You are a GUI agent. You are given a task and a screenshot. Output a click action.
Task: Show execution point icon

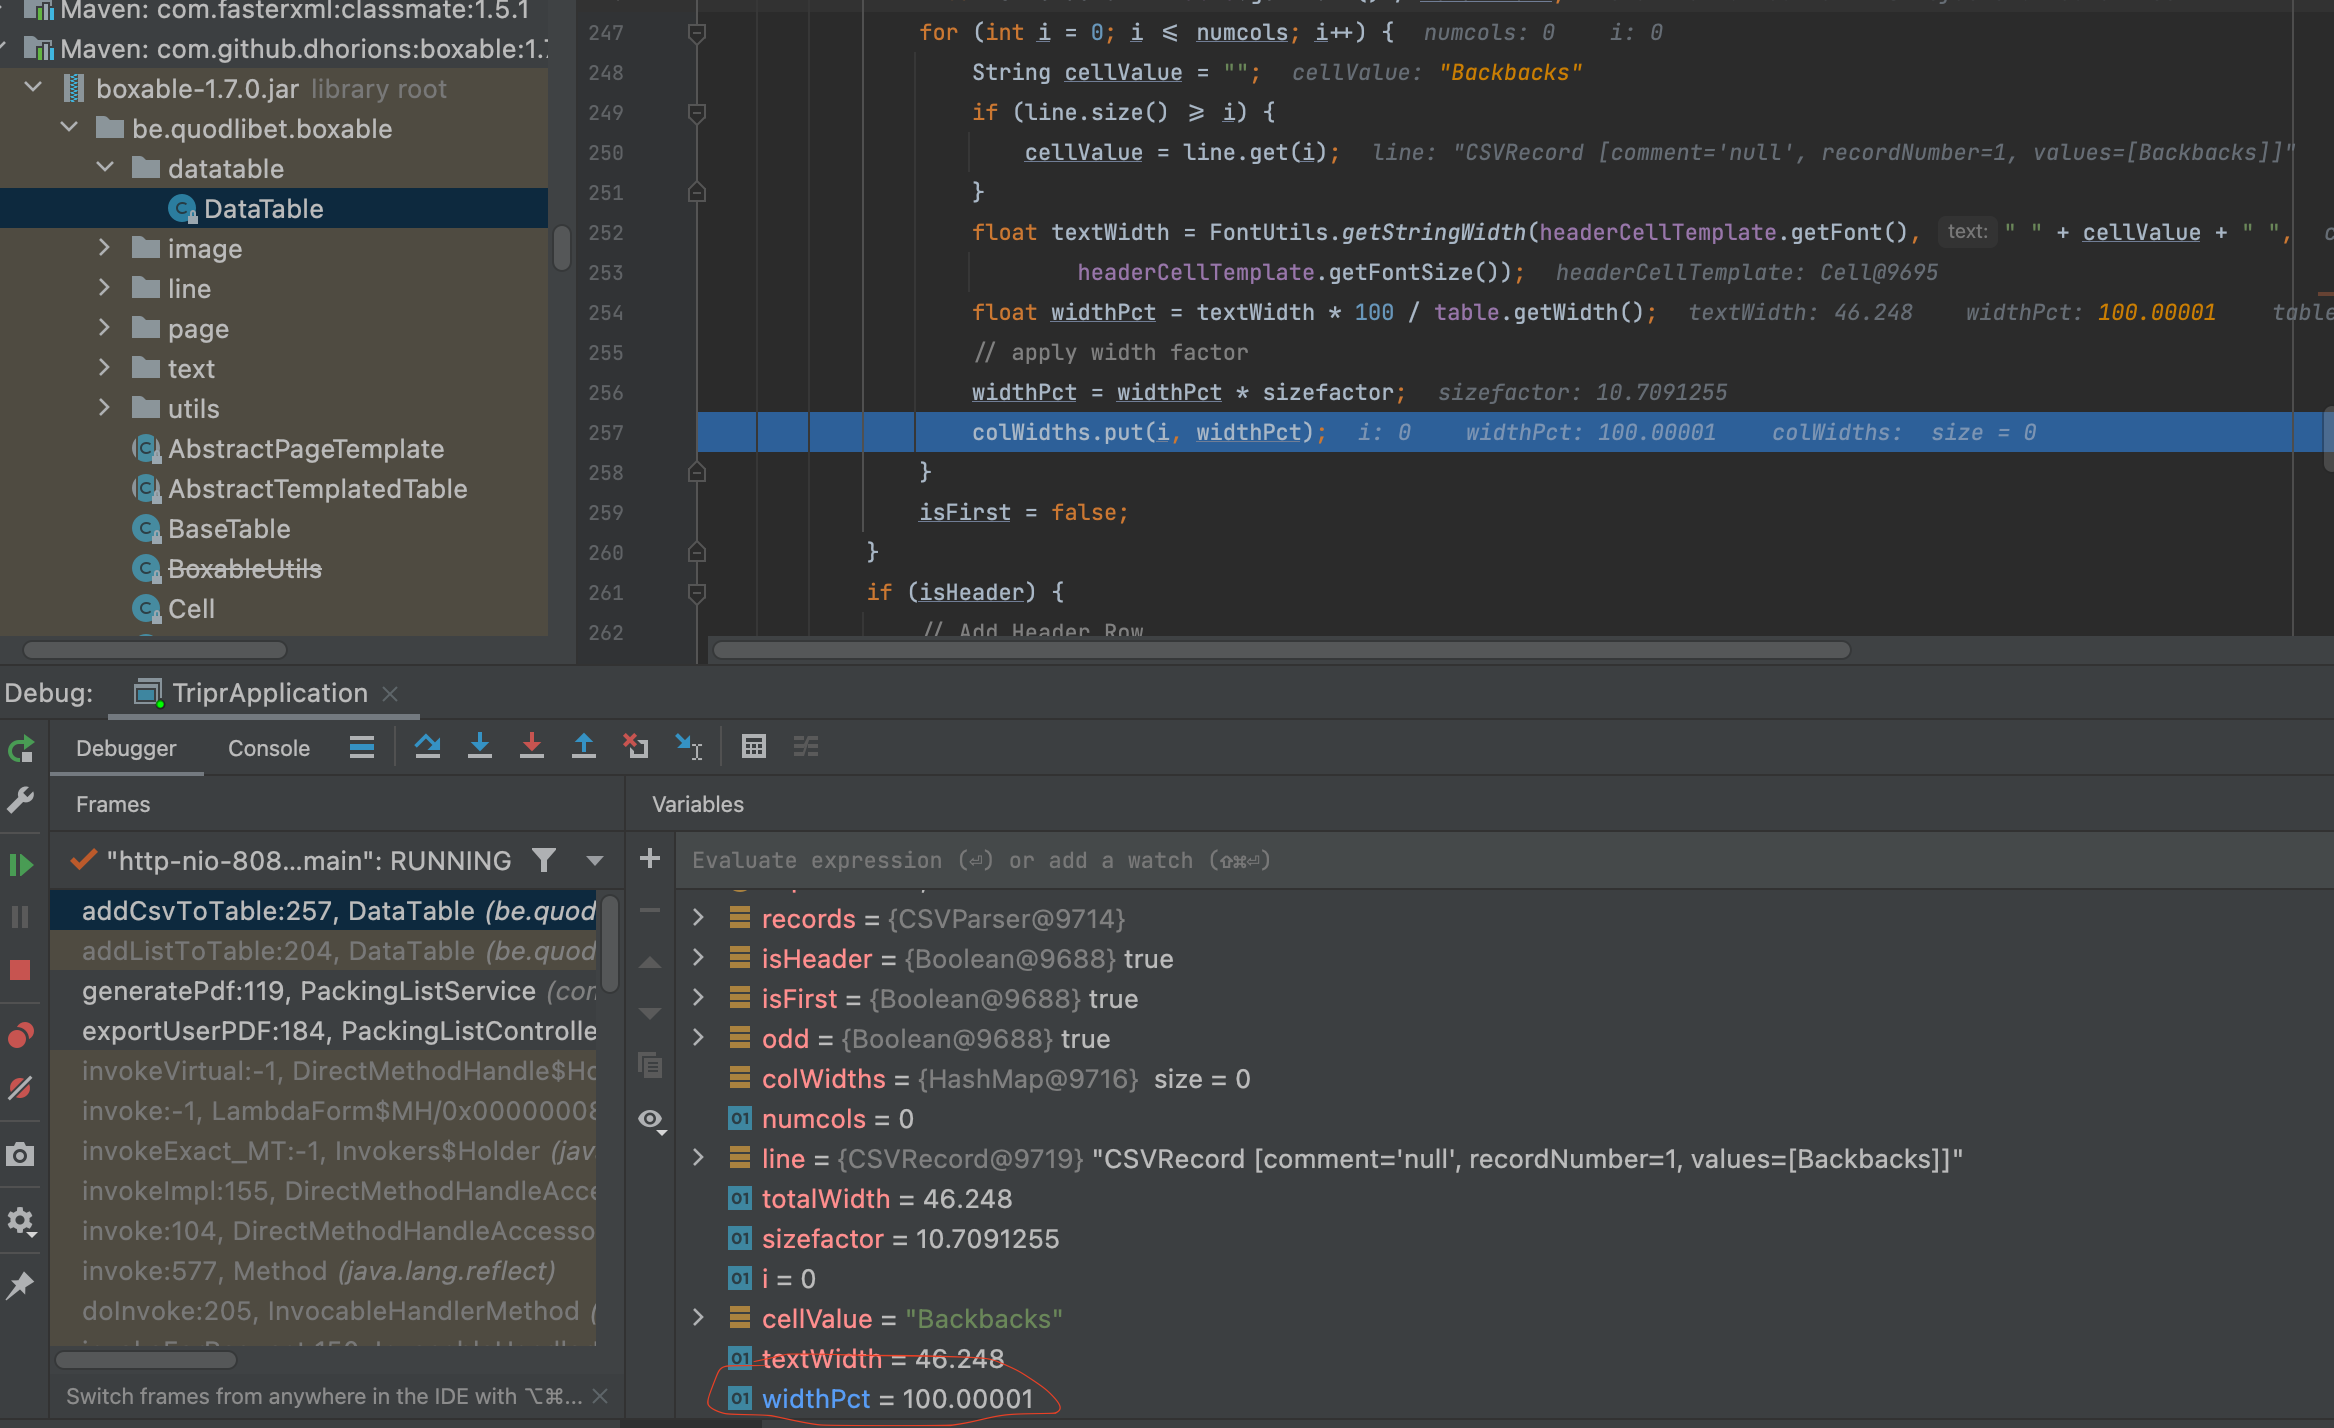[x=362, y=747]
